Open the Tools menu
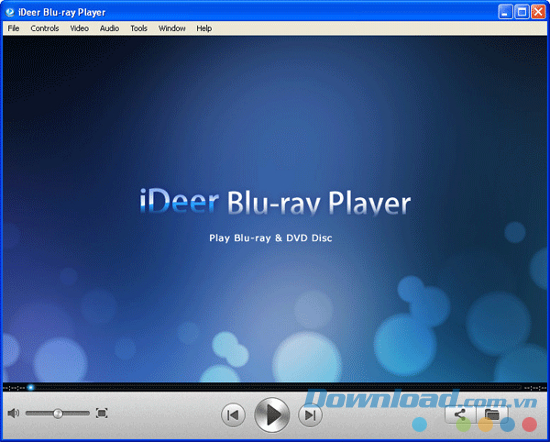Screen dimensions: 550x442 point(139,28)
